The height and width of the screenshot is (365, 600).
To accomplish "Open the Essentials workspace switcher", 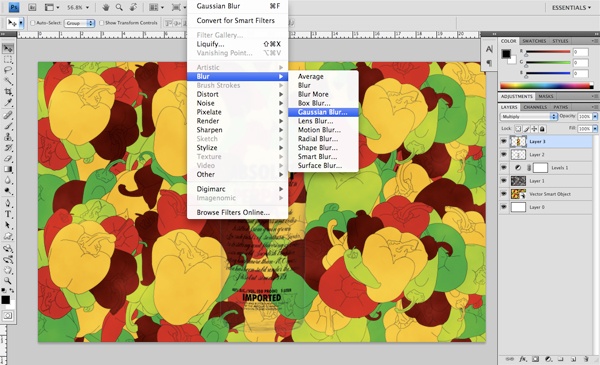I will click(x=571, y=7).
